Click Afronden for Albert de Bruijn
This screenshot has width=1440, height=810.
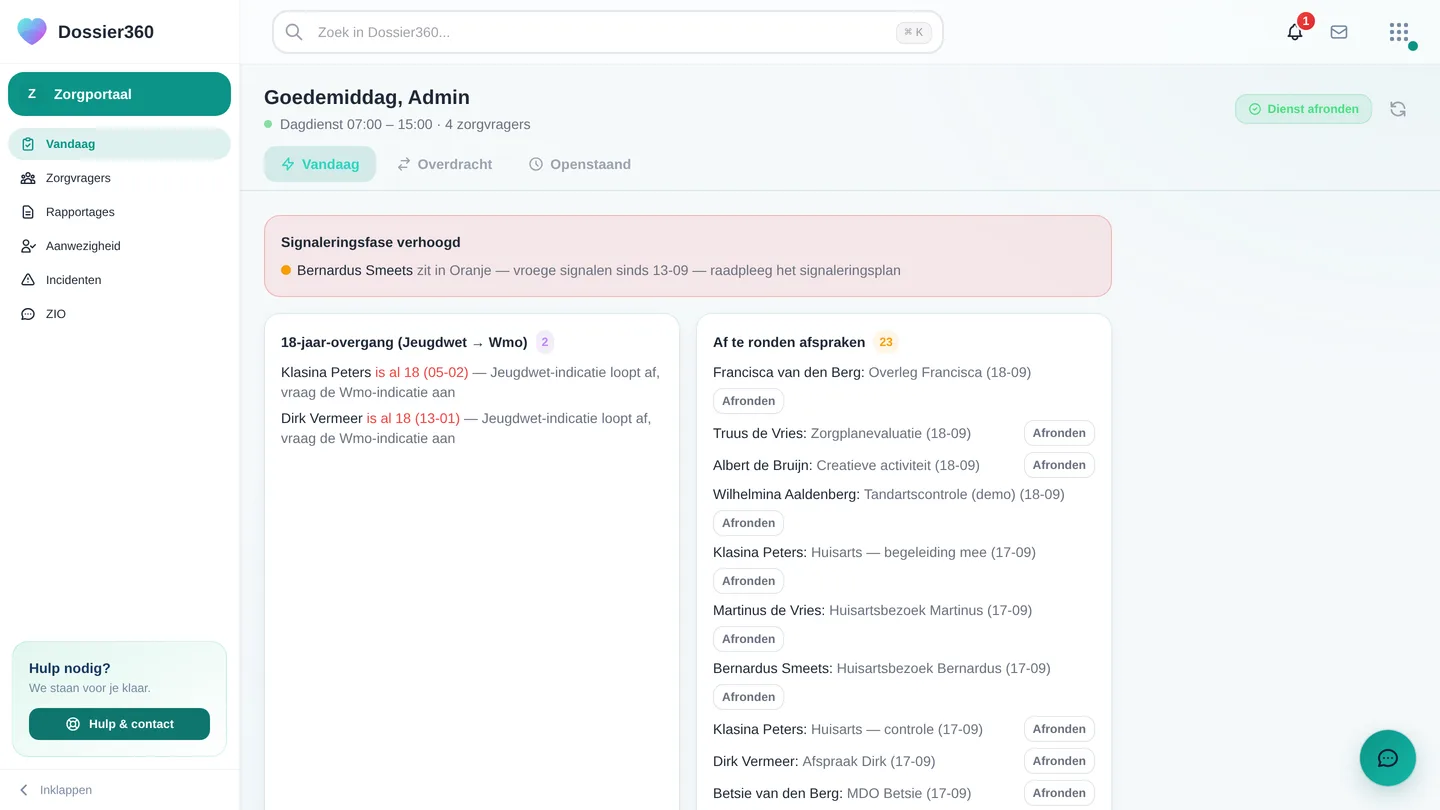tap(1059, 465)
